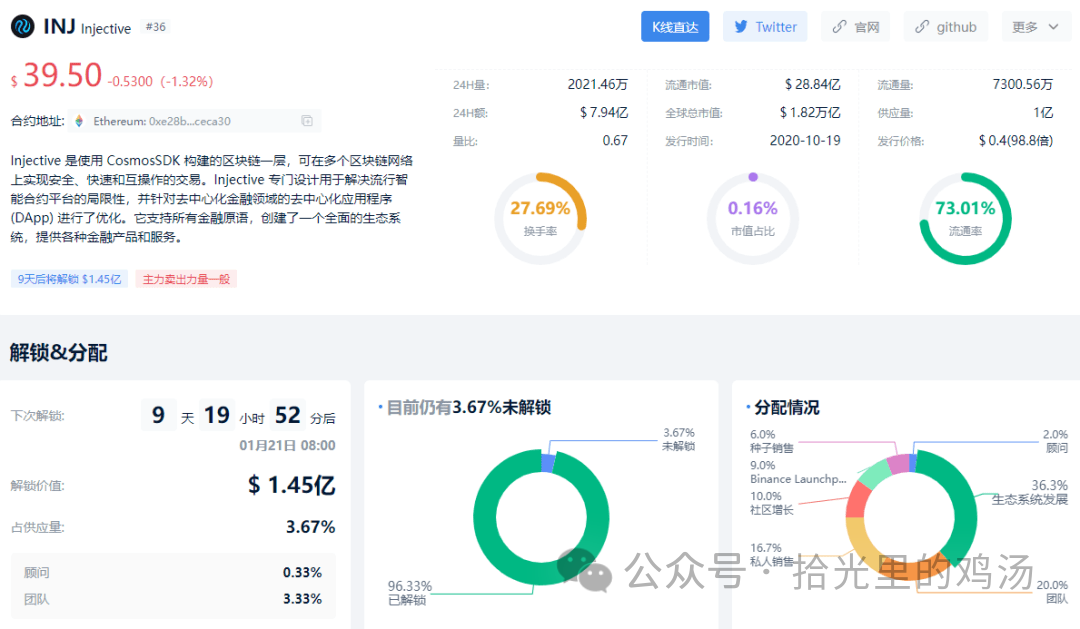The image size is (1080, 629).
Task: Click the 流通市值 value $28.84亿
Action: 813,84
